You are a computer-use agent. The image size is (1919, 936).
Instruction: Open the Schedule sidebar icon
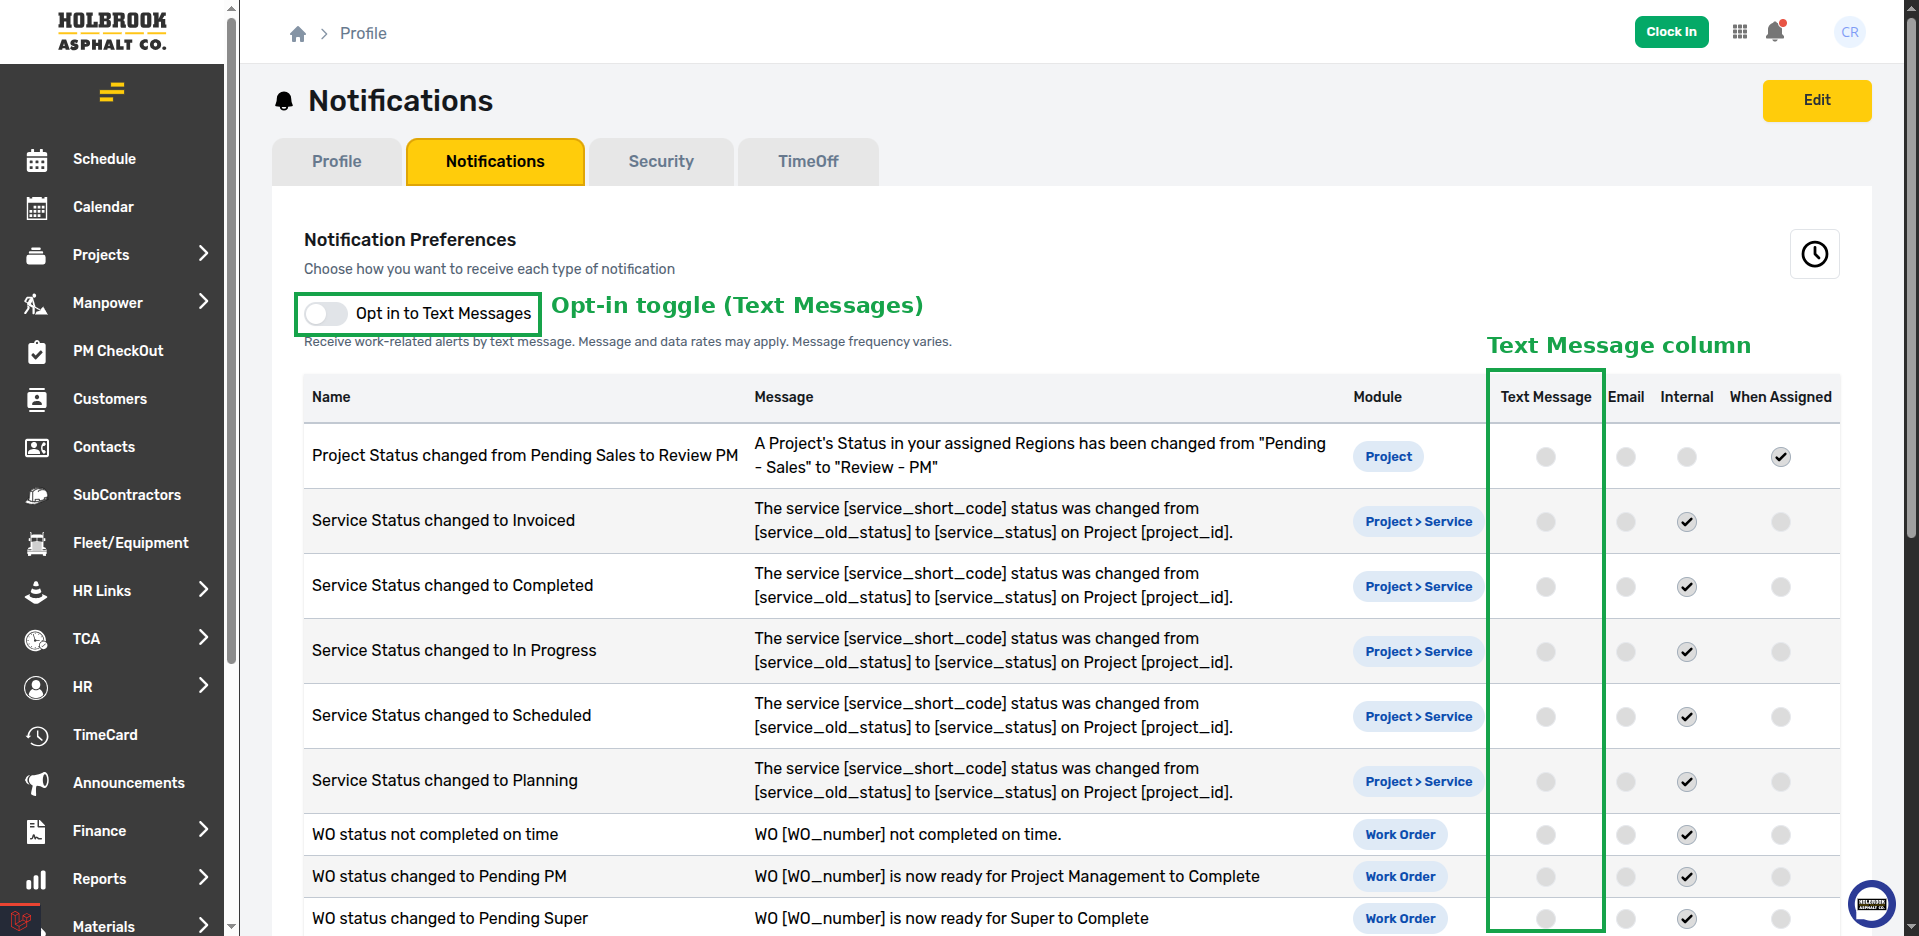[x=37, y=160]
